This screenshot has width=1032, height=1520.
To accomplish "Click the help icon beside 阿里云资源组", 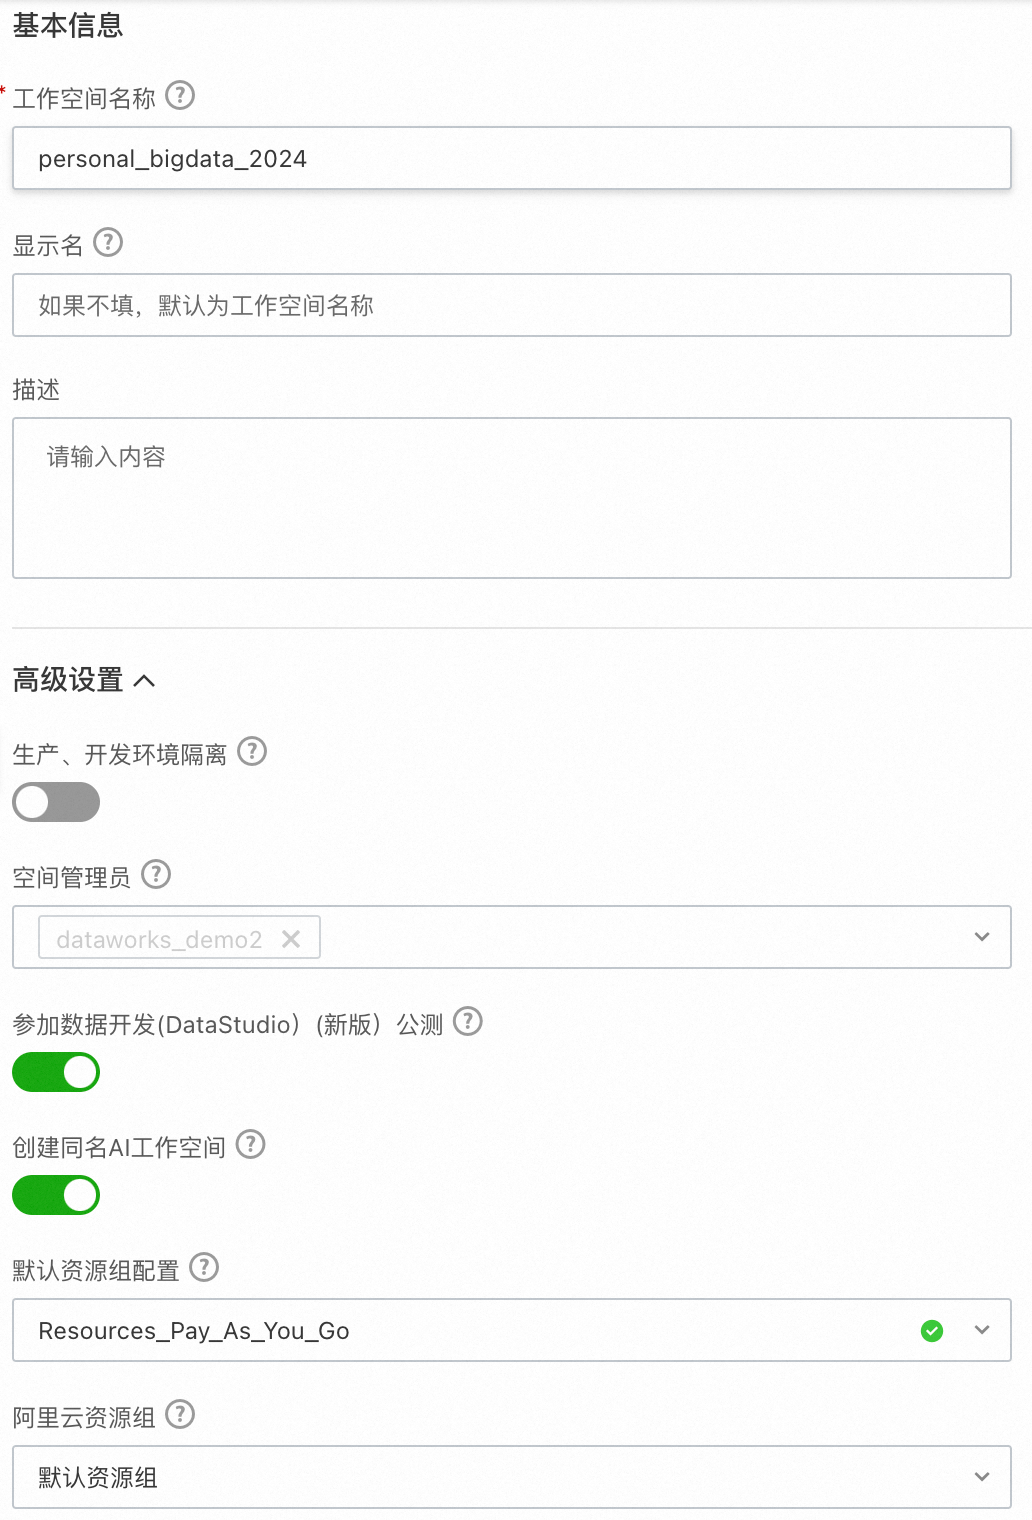I will click(x=178, y=1415).
